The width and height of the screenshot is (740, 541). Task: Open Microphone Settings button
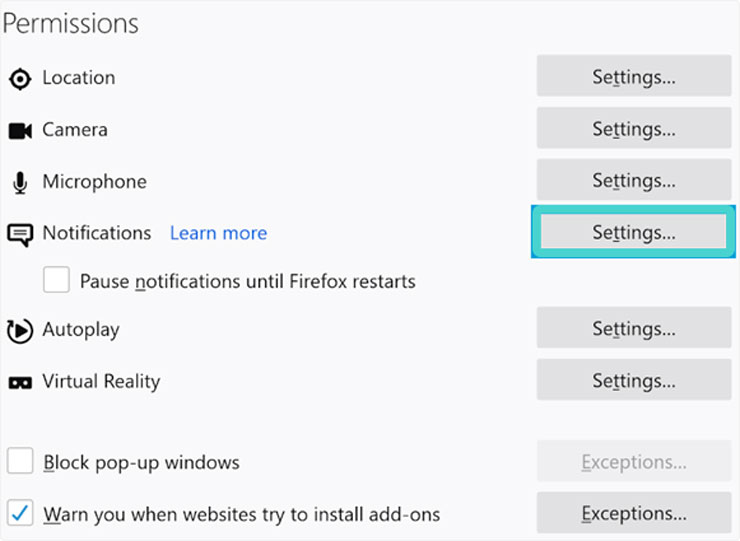pyautogui.click(x=634, y=179)
